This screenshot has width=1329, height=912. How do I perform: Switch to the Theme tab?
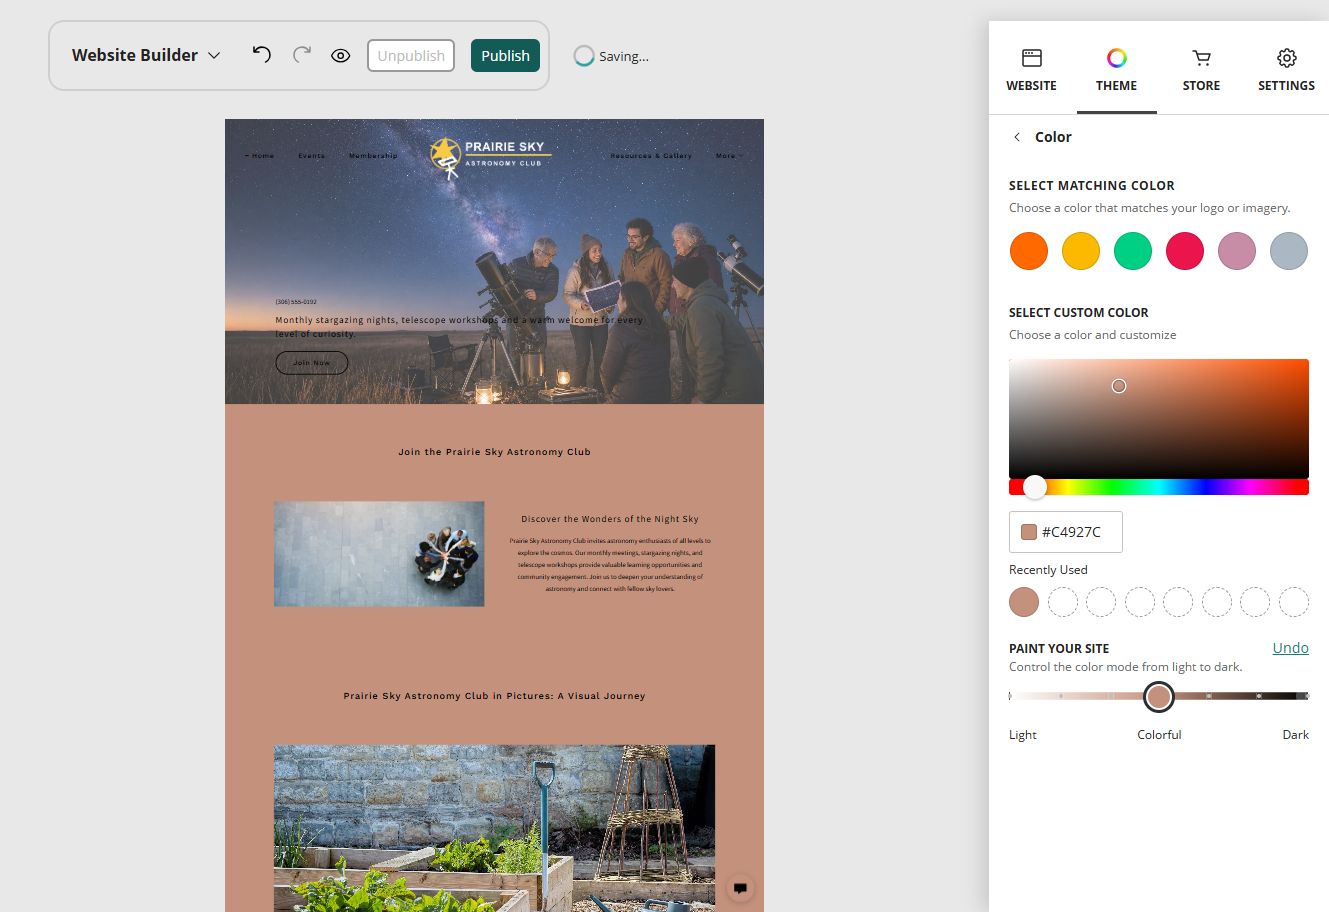click(1116, 70)
